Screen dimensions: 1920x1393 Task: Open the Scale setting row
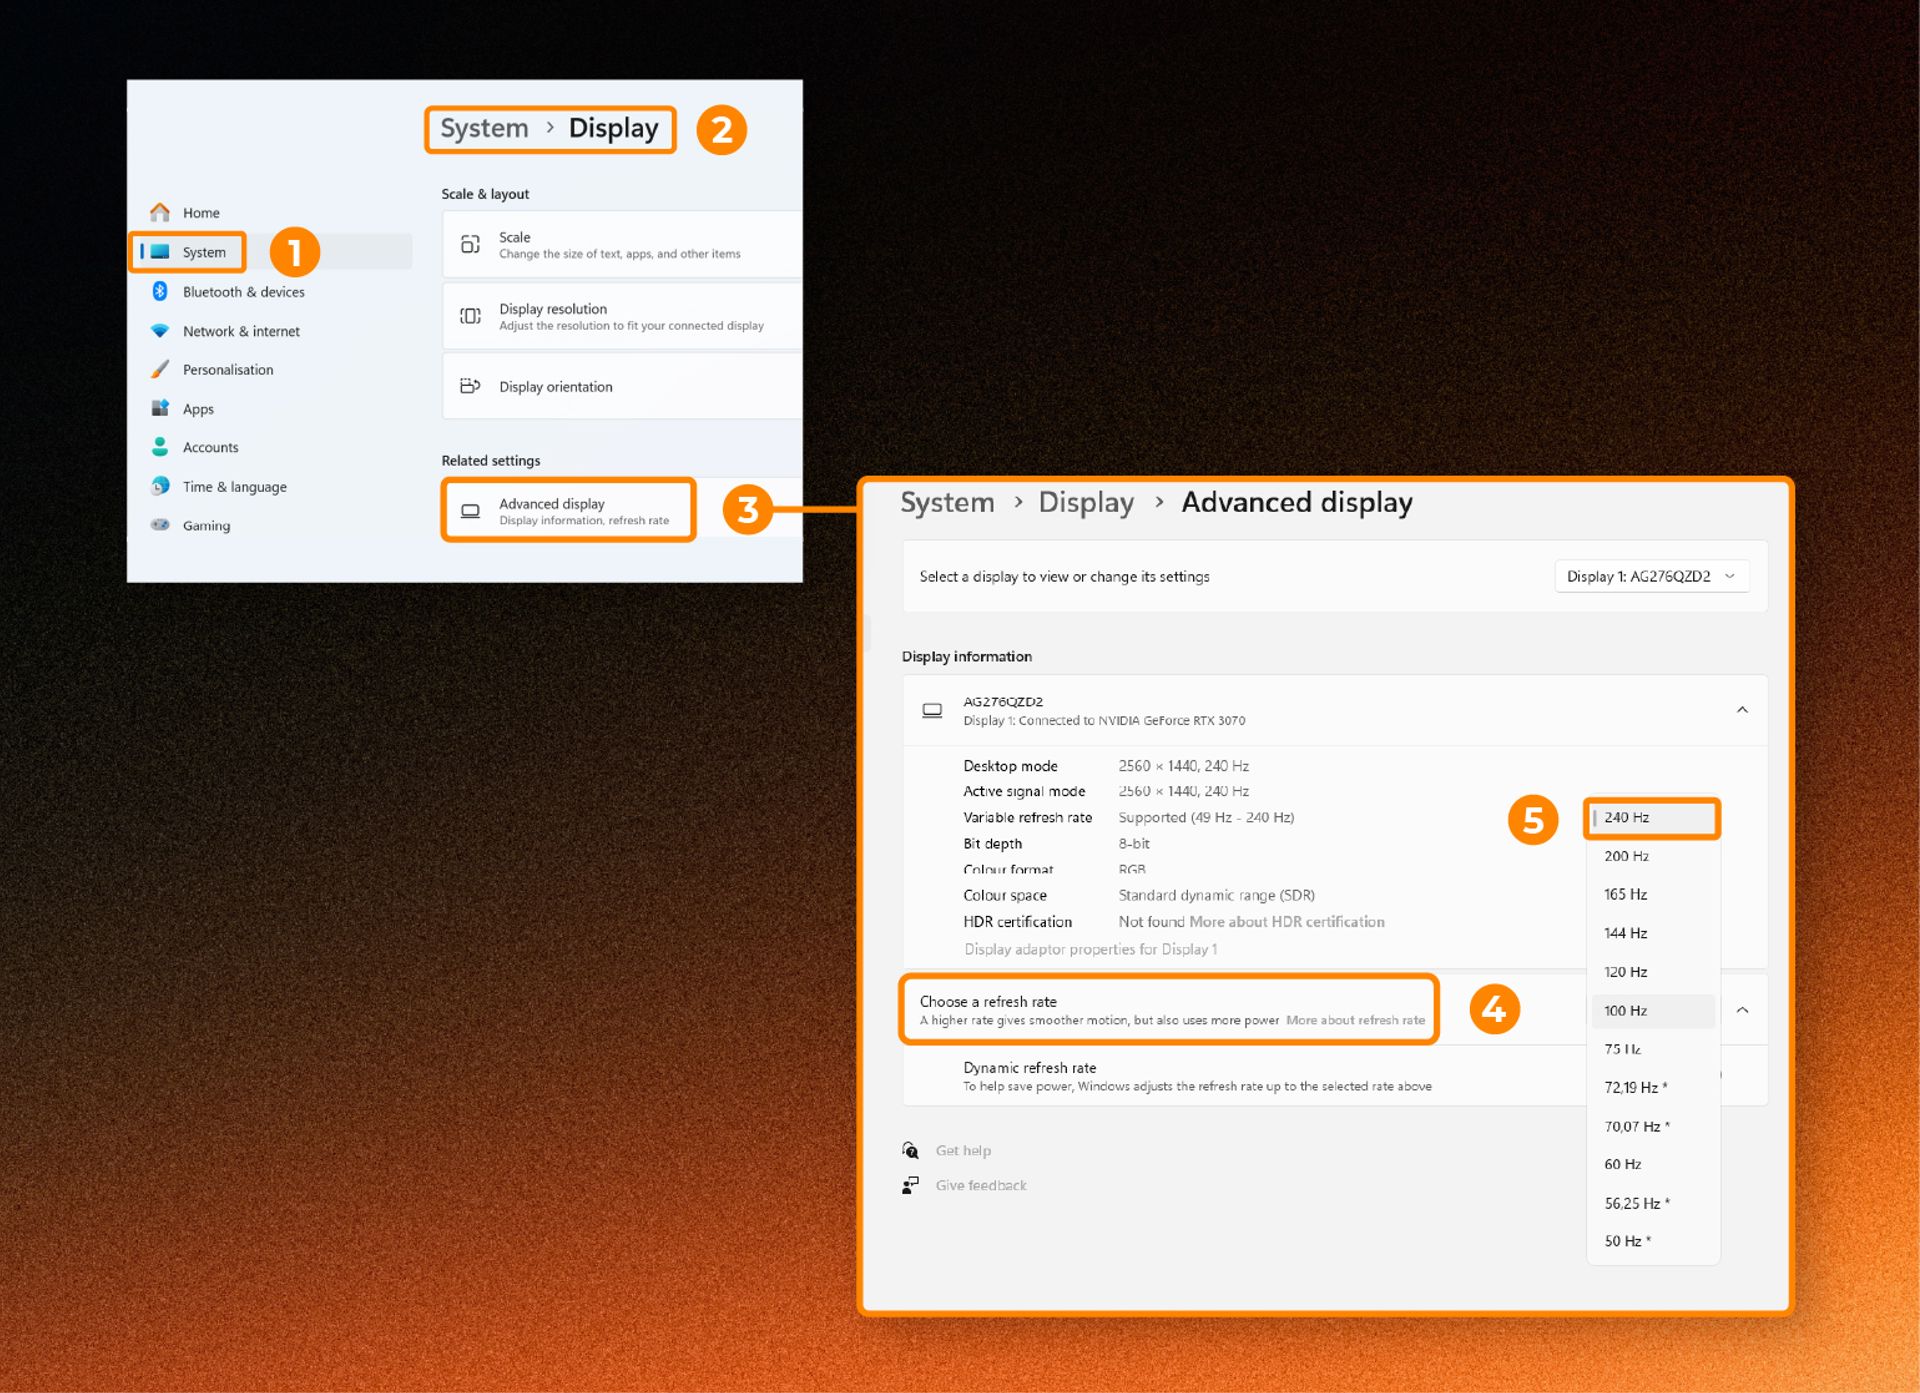point(622,244)
